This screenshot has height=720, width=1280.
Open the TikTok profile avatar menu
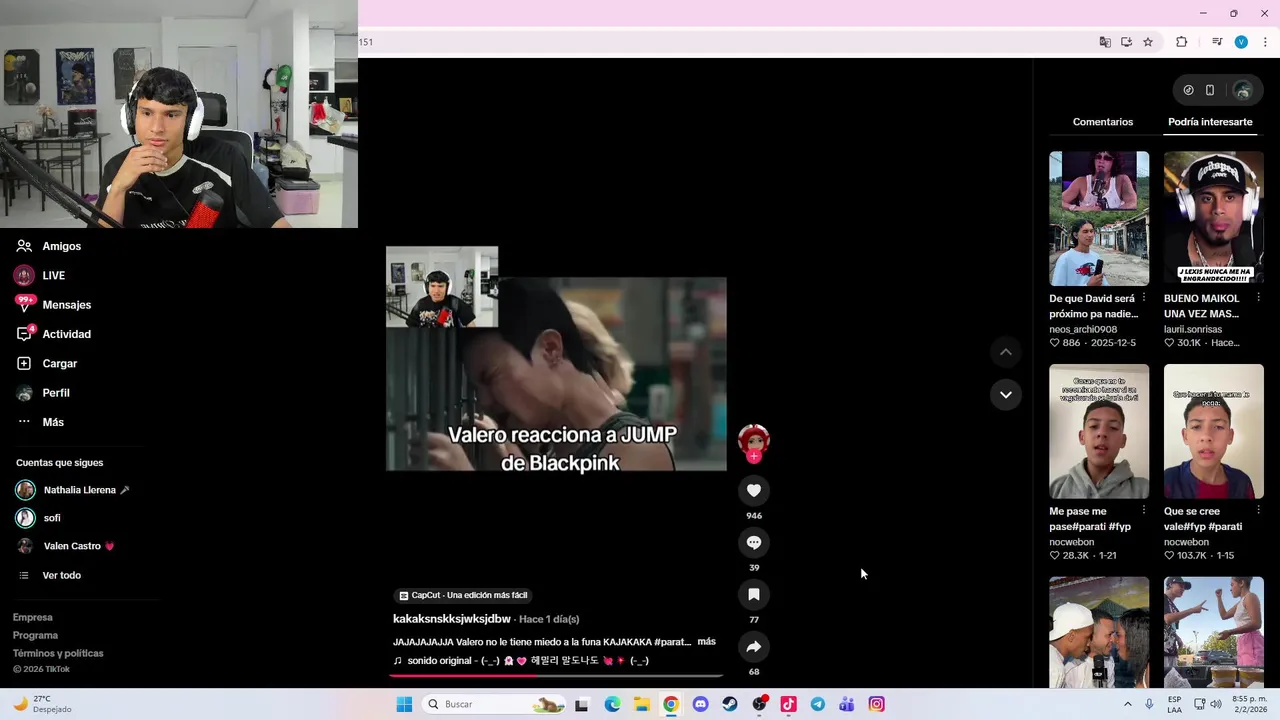click(1242, 91)
